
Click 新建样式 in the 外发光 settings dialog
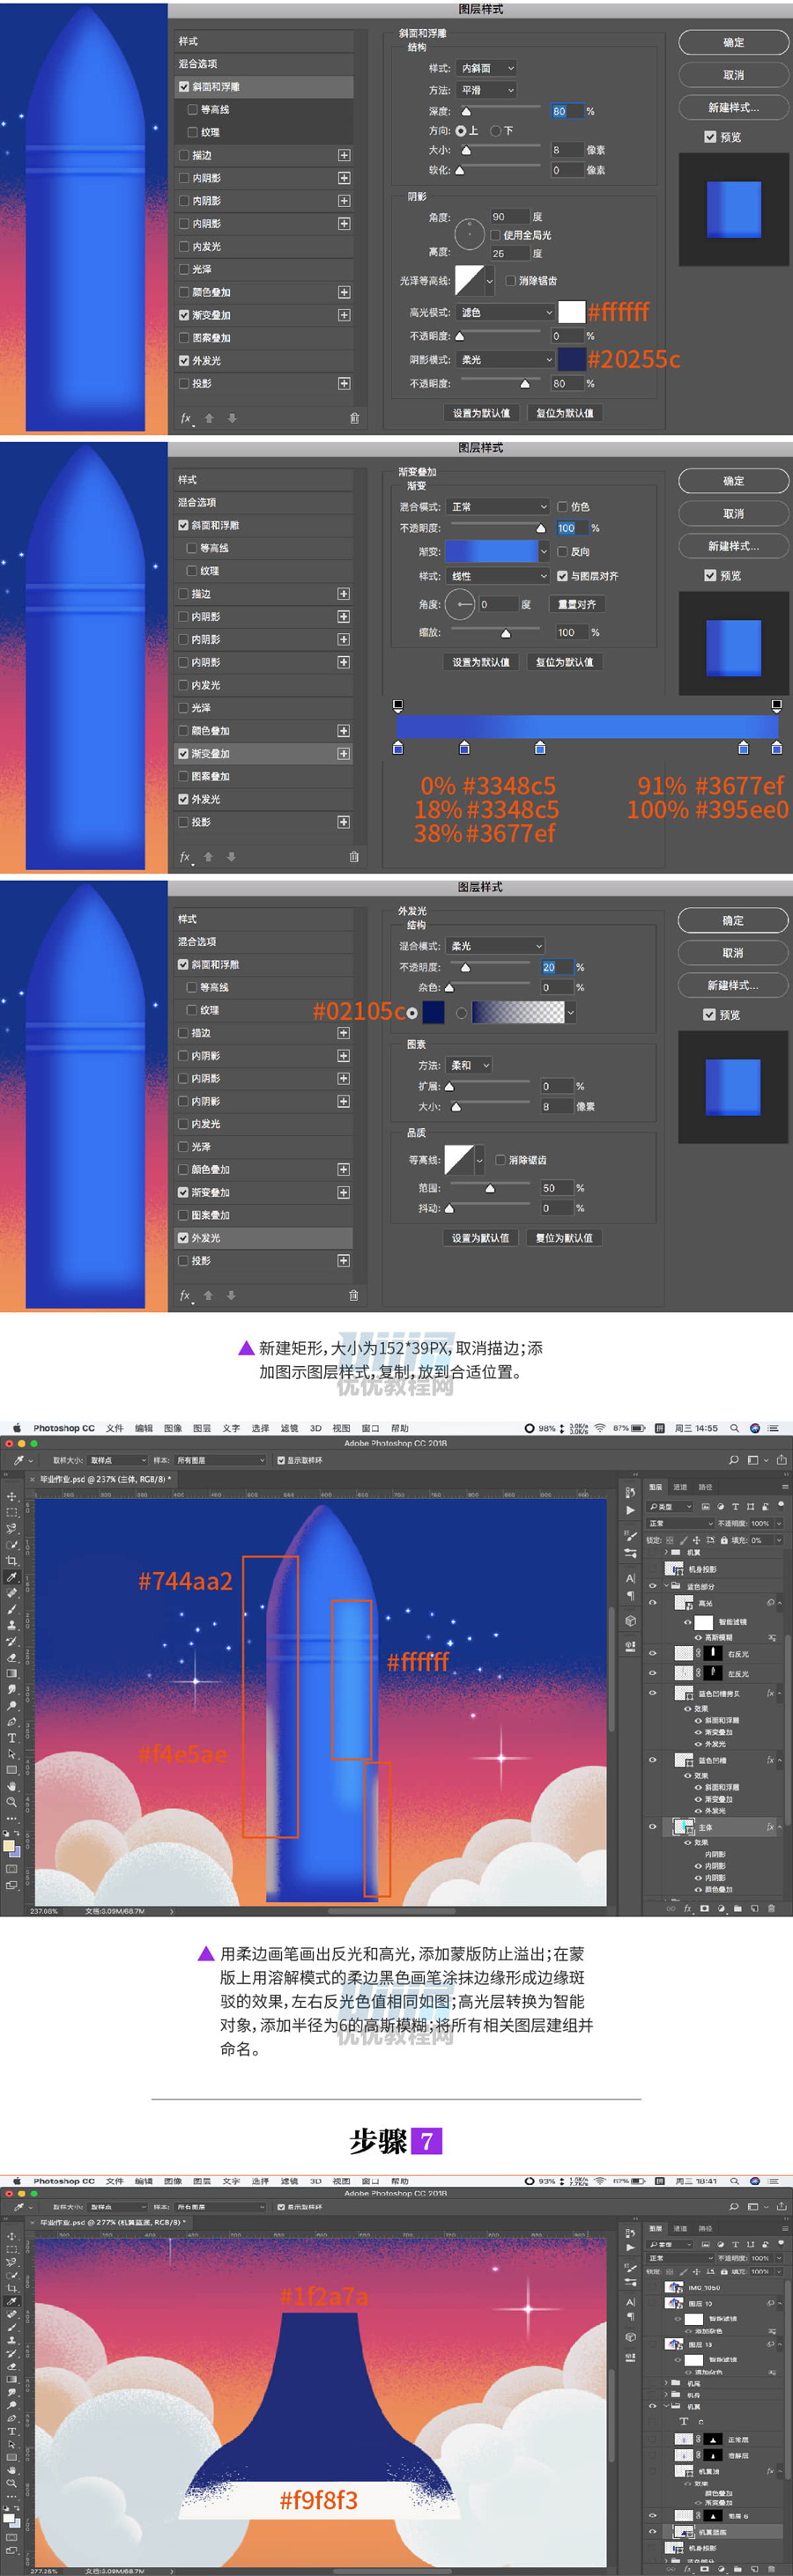point(734,985)
